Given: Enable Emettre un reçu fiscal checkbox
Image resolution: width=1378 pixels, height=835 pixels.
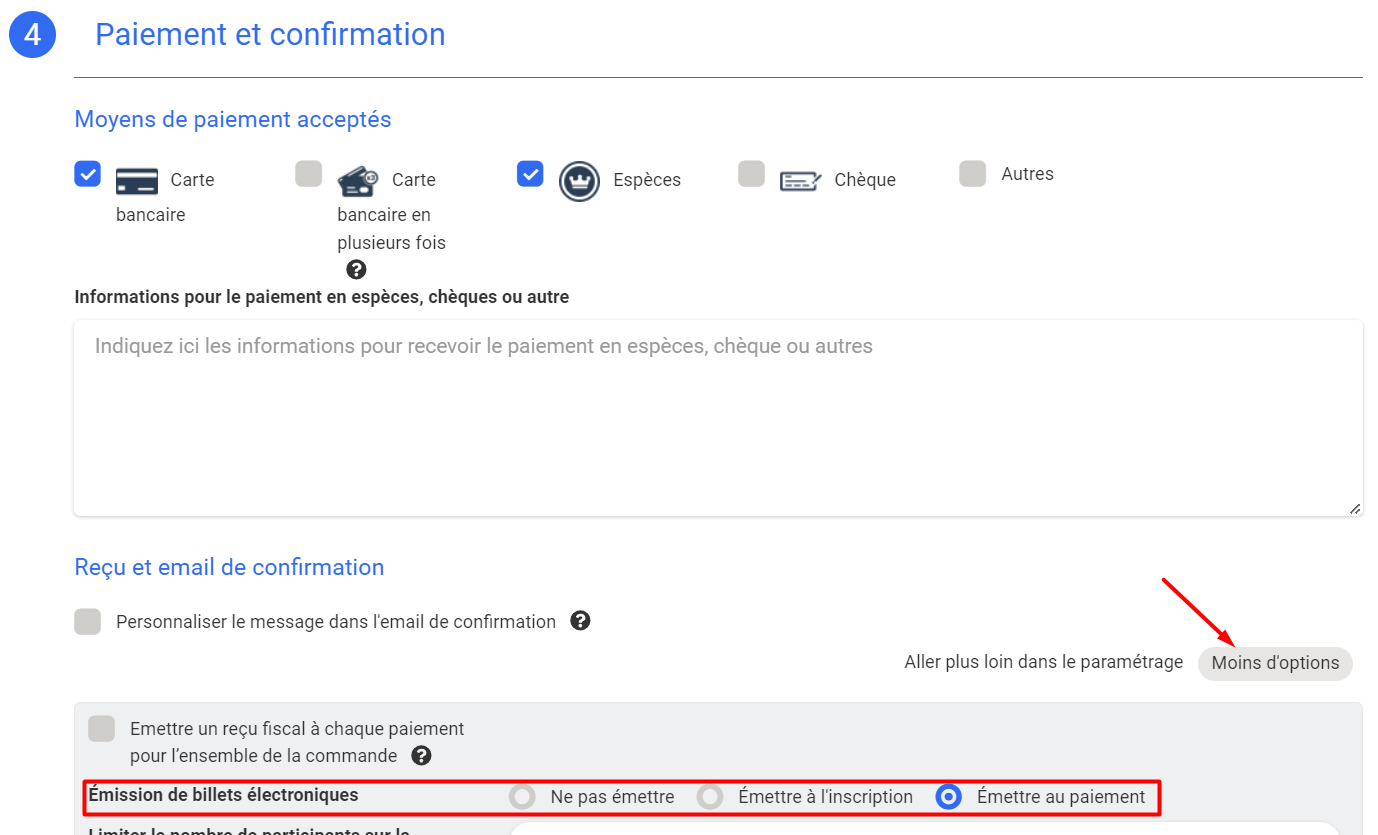Looking at the screenshot, I should [101, 729].
